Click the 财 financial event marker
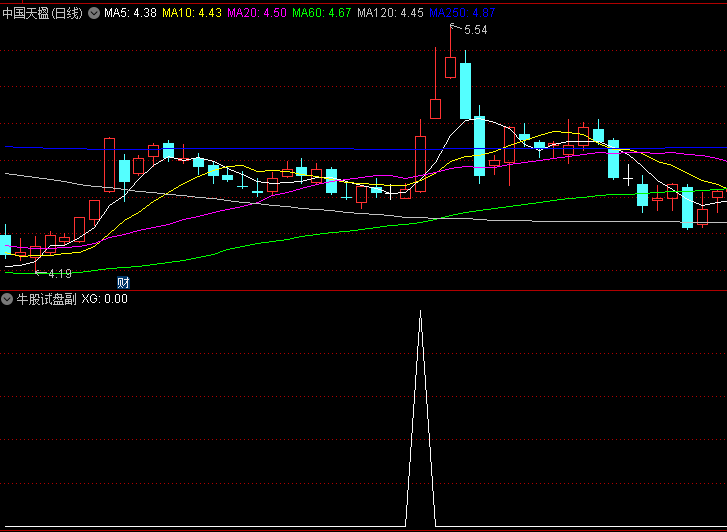 click(x=123, y=283)
